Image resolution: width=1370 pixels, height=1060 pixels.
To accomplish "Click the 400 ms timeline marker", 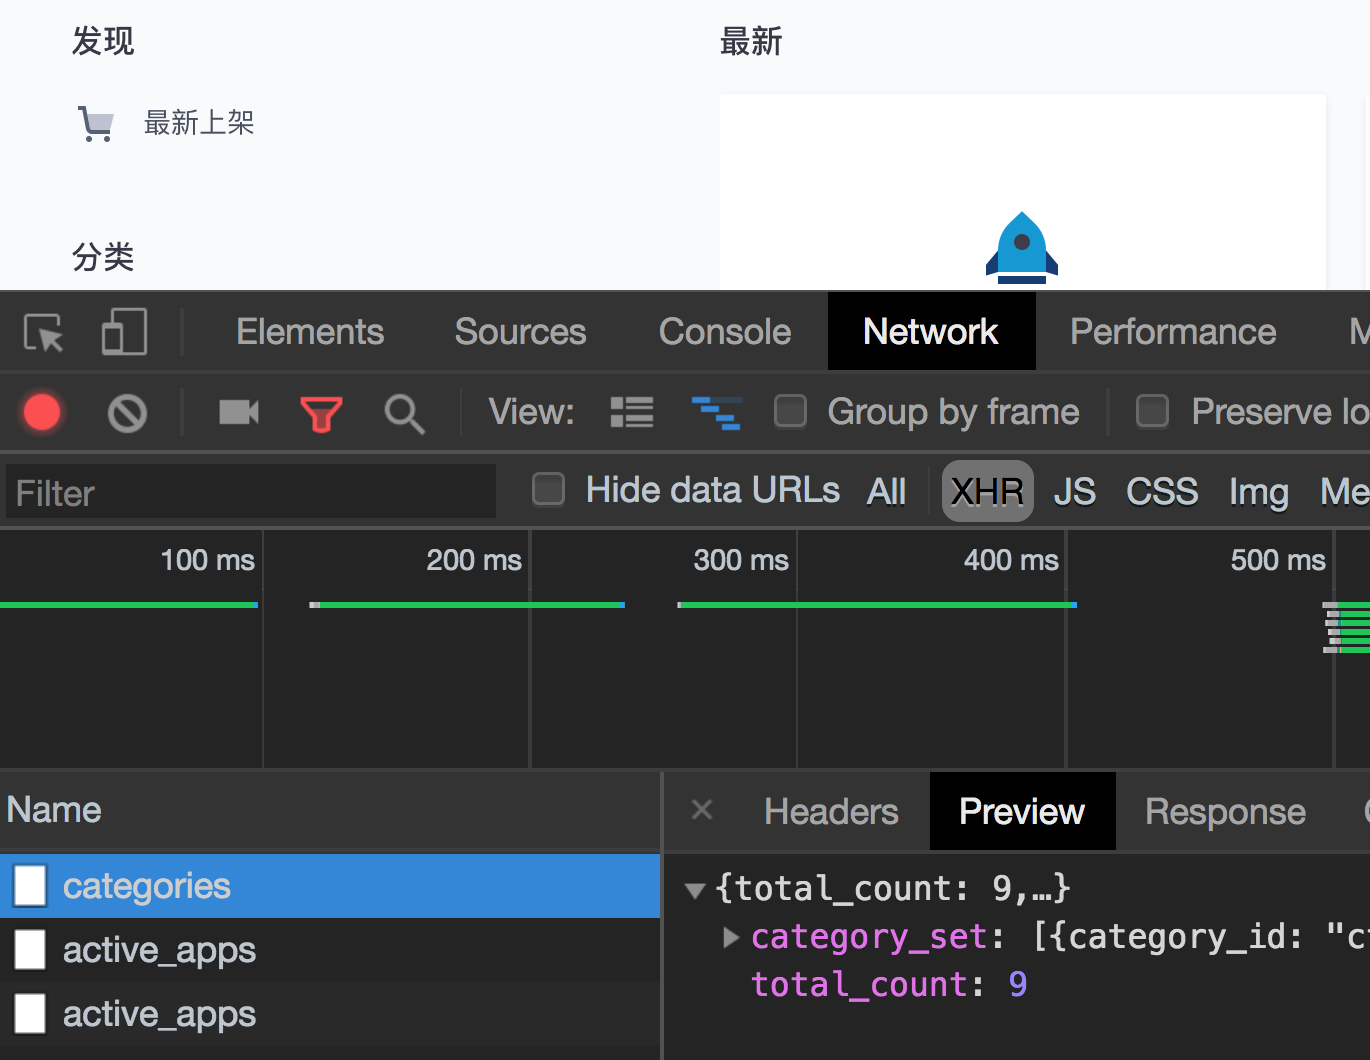I will pos(1010,560).
